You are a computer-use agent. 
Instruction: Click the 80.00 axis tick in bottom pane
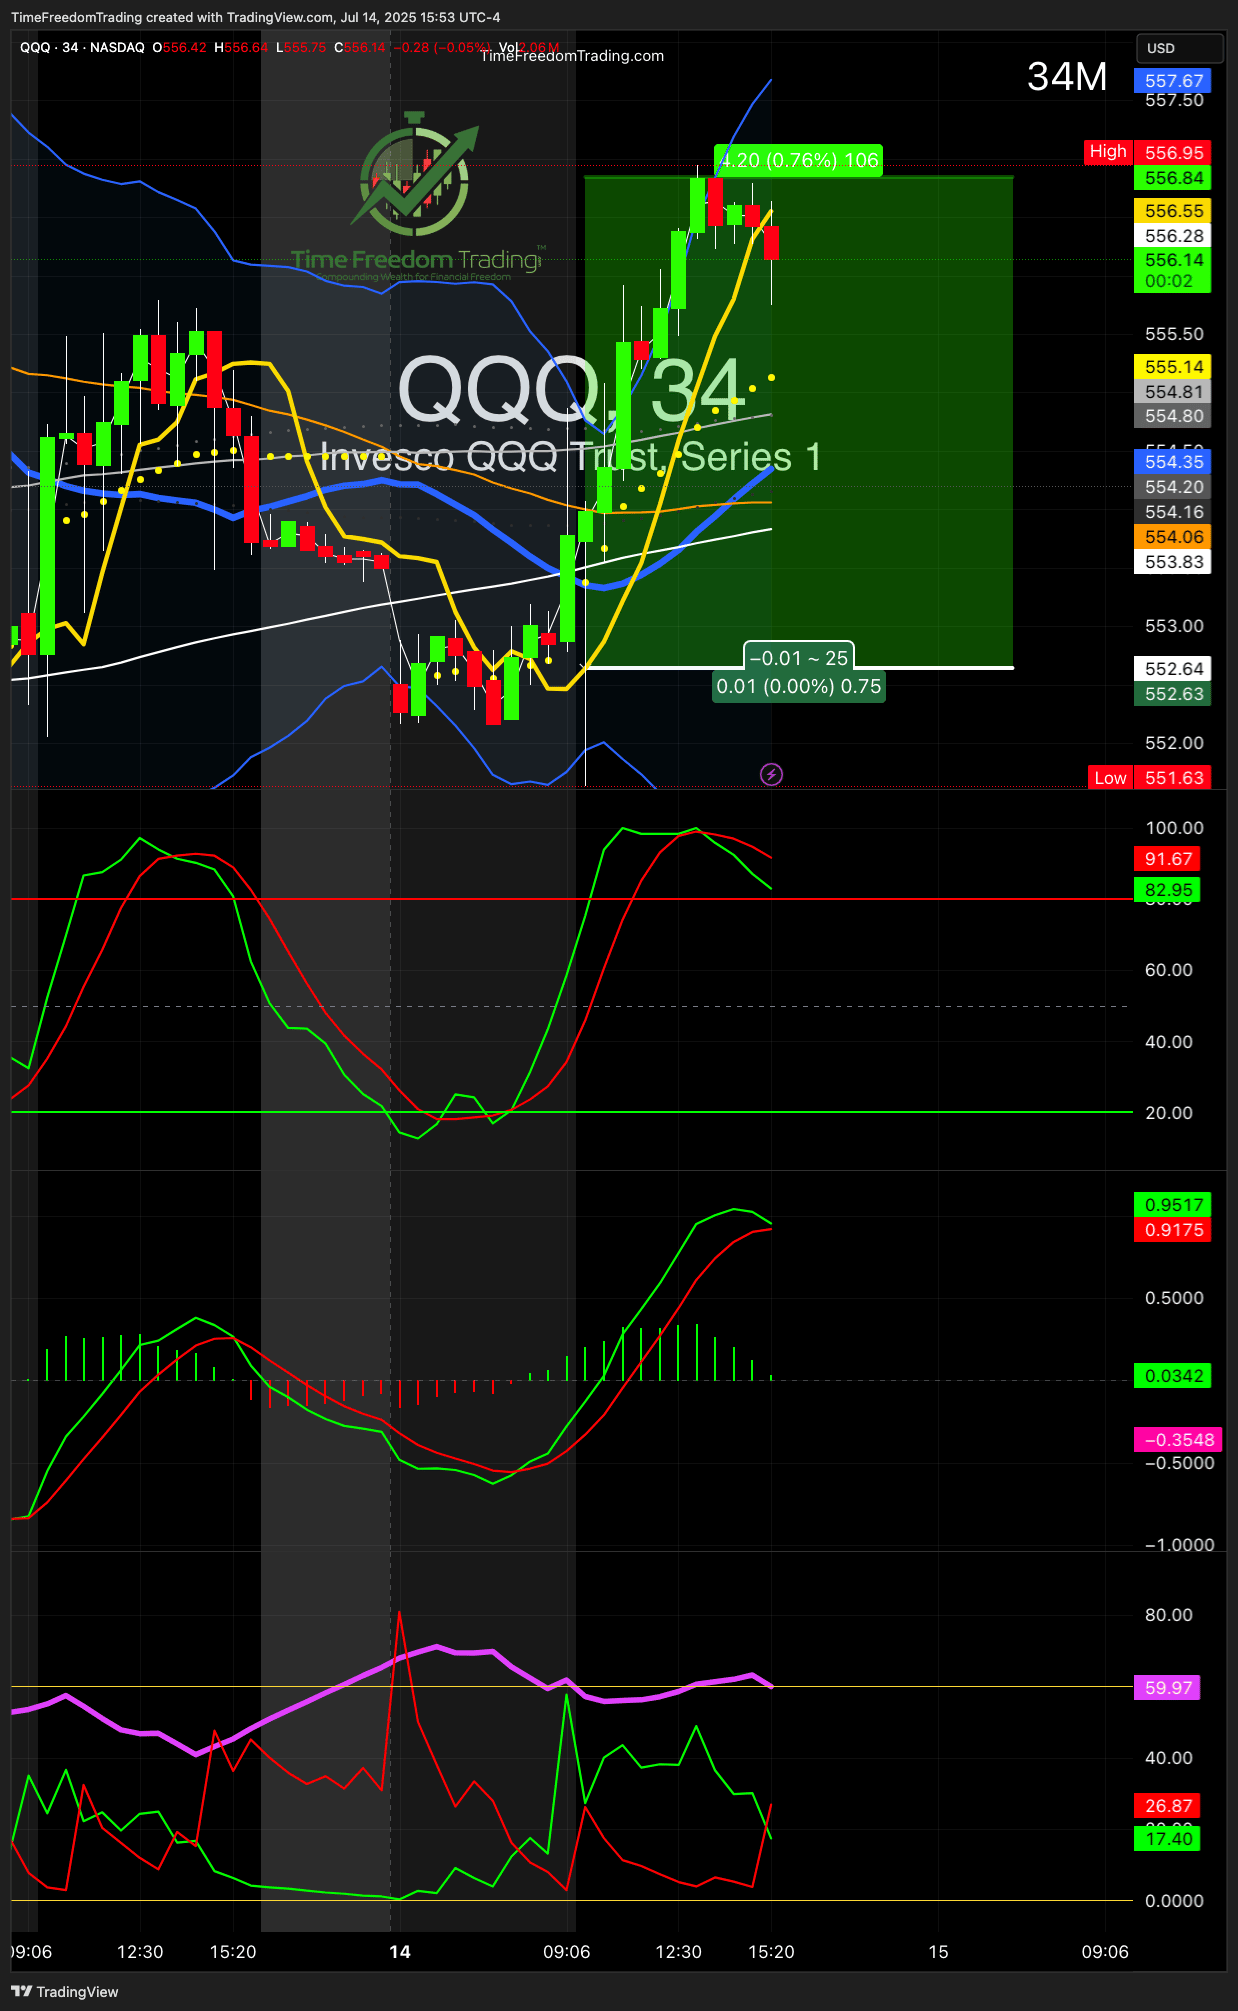tap(1168, 1615)
